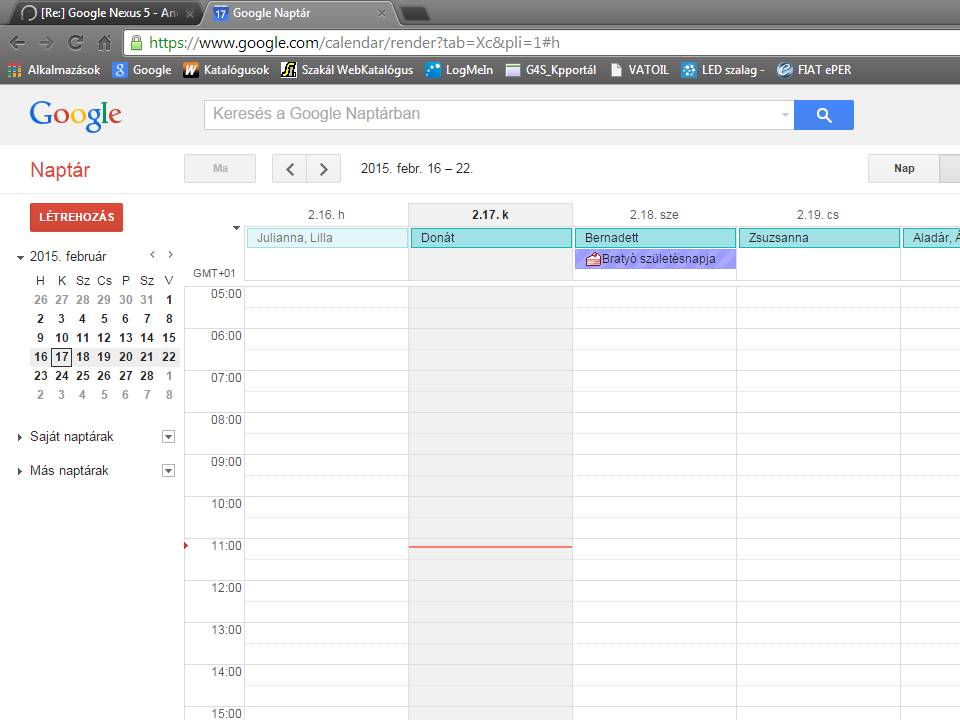
Task: Open the 2.16. h day header
Action: pos(326,215)
